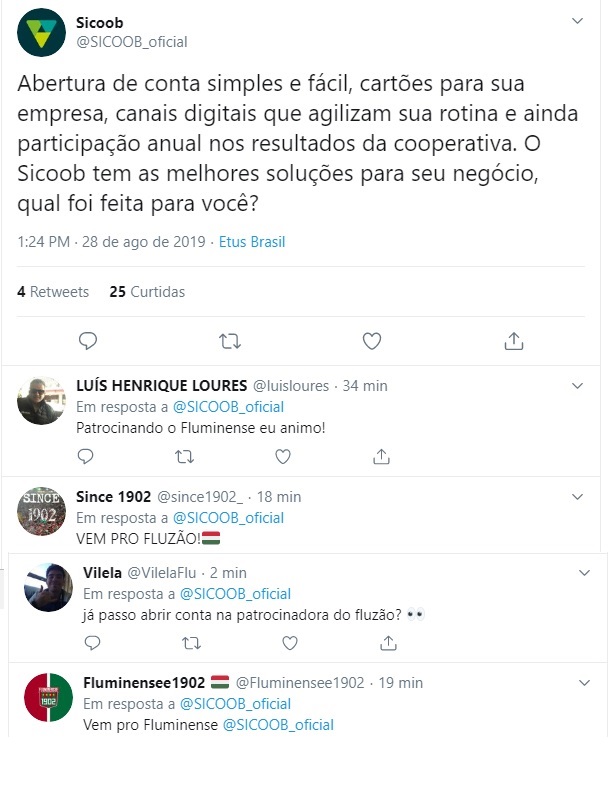This screenshot has height=796, width=612.
Task: Like Vilela's reply about fluzão
Action: pyautogui.click(x=290, y=643)
